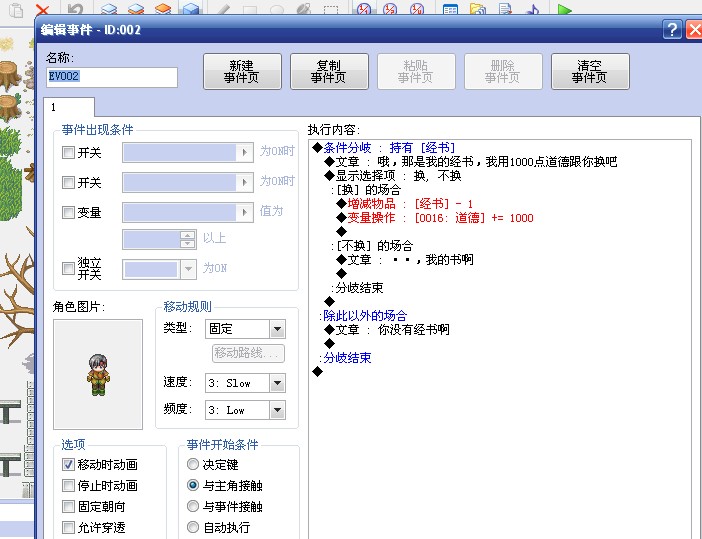Click the 新建事件页 button

click(x=242, y=72)
